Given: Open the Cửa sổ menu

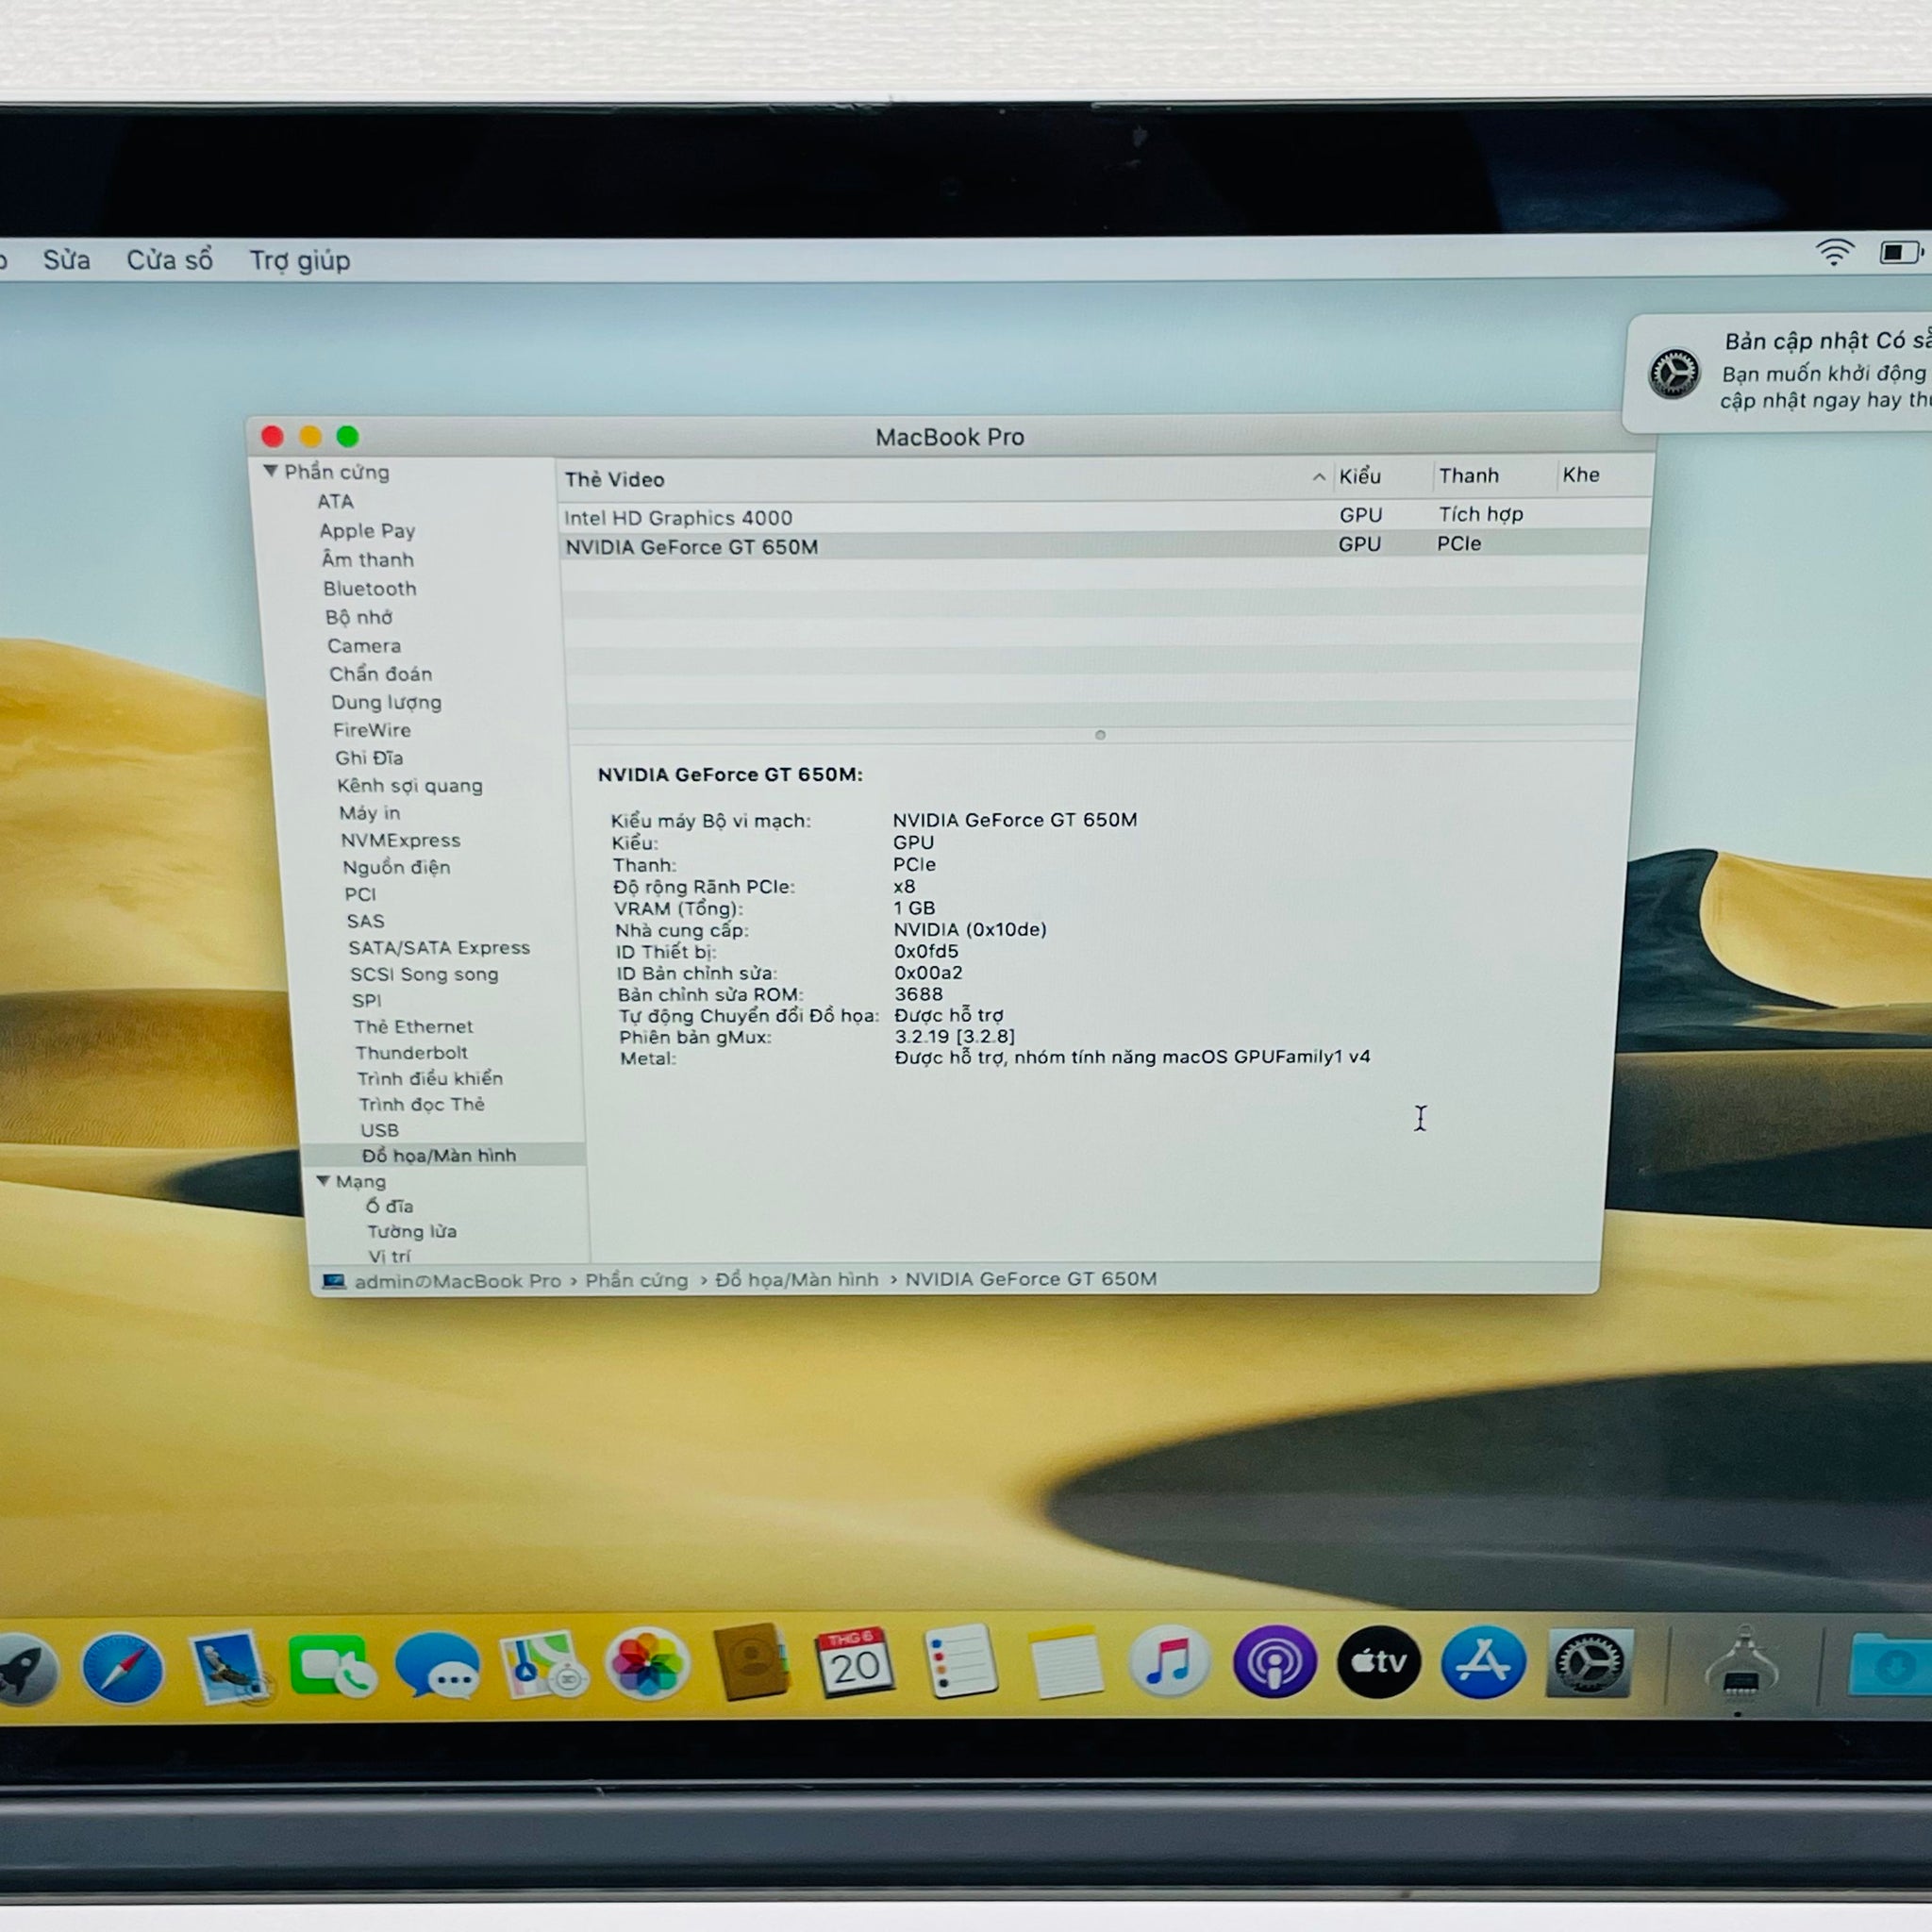Looking at the screenshot, I should coord(169,260).
